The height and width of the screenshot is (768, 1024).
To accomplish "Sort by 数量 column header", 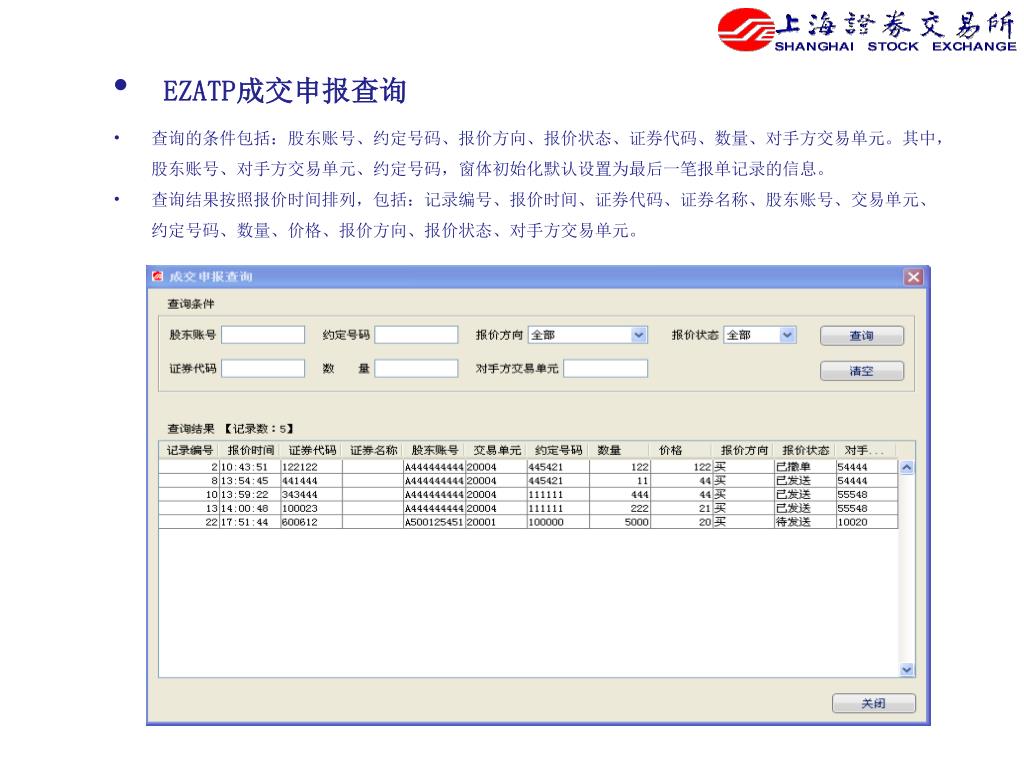I will click(620, 451).
